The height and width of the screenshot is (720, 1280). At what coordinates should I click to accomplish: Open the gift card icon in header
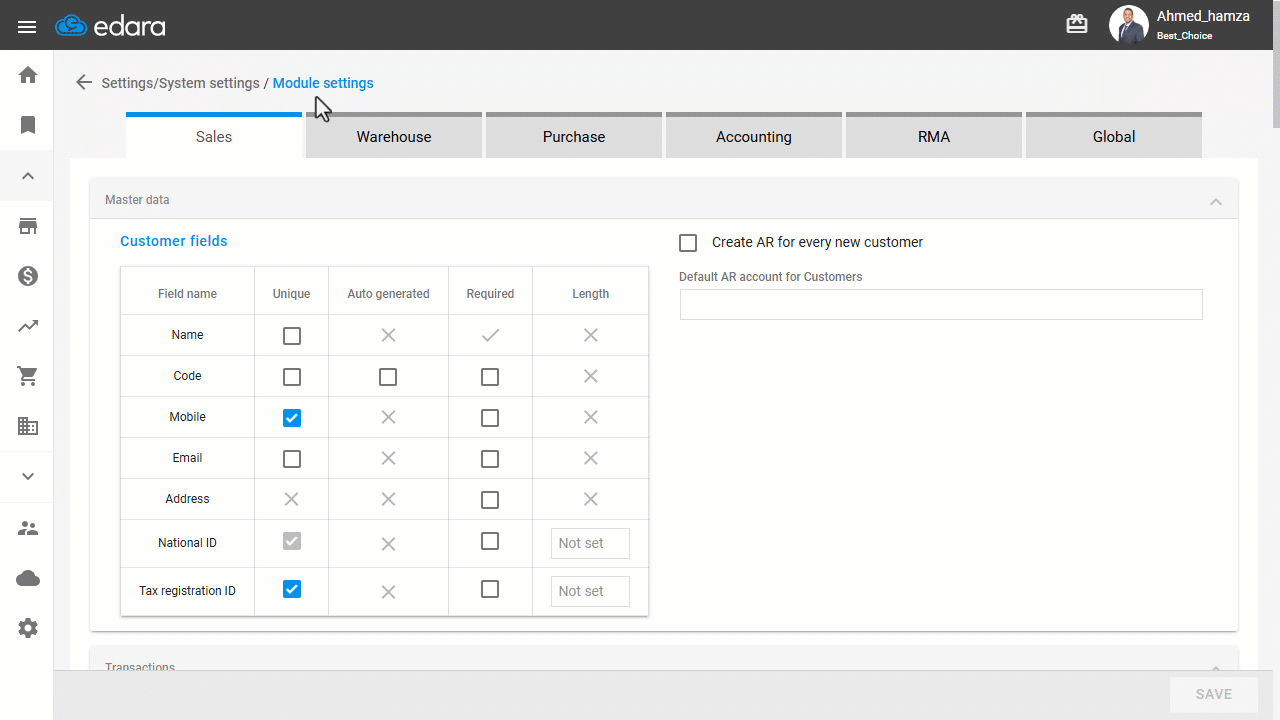coord(1077,24)
